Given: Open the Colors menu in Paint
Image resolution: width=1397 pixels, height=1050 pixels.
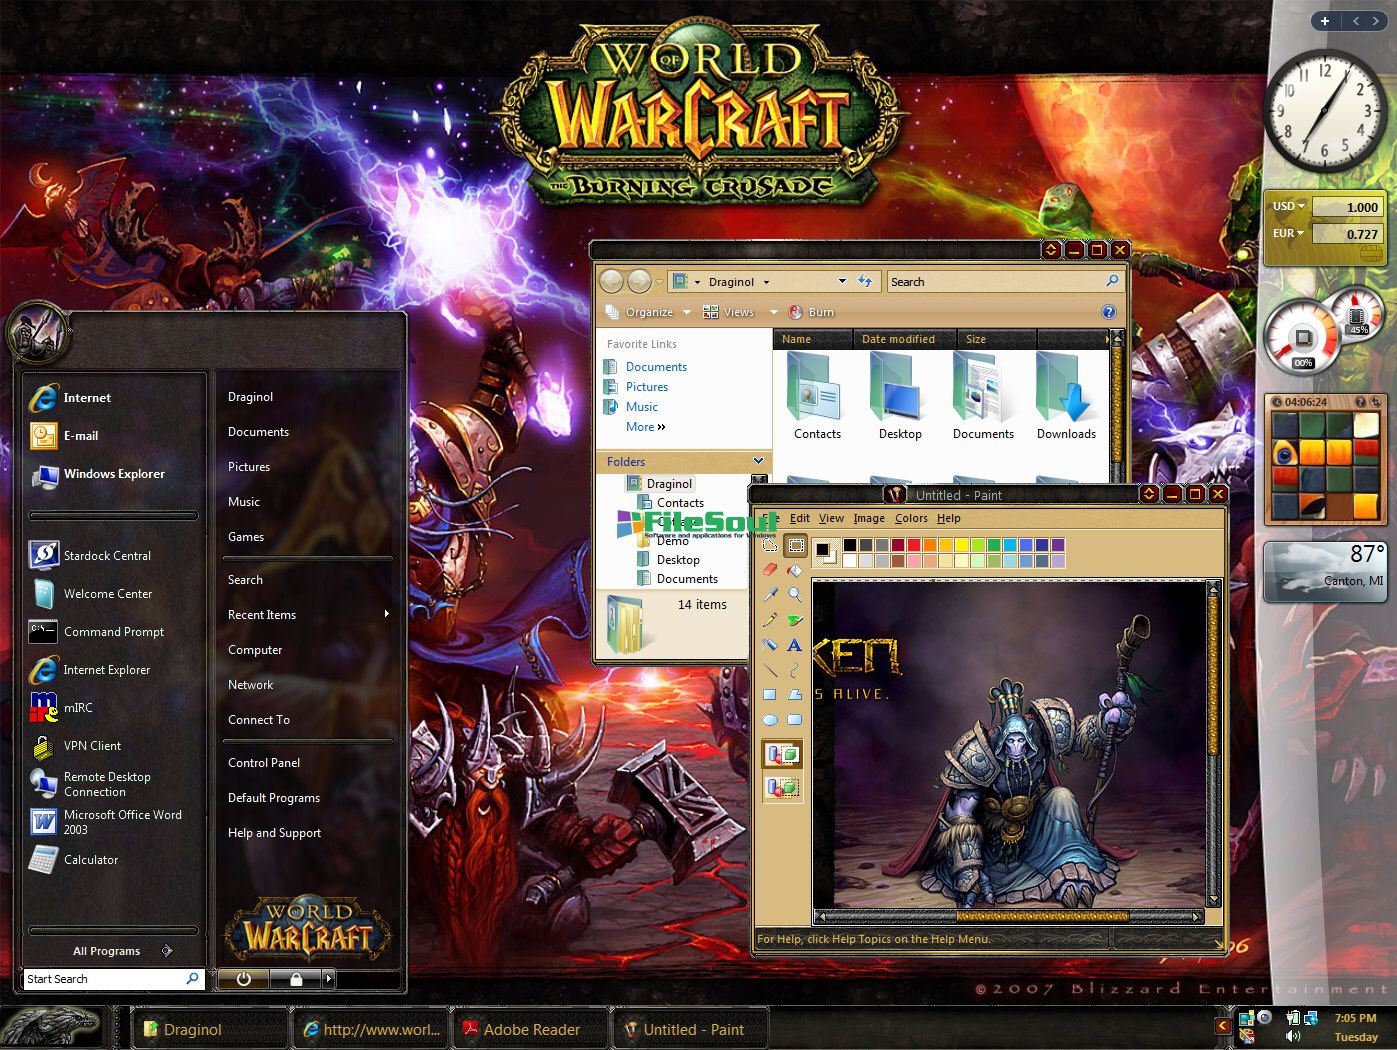Looking at the screenshot, I should [911, 518].
